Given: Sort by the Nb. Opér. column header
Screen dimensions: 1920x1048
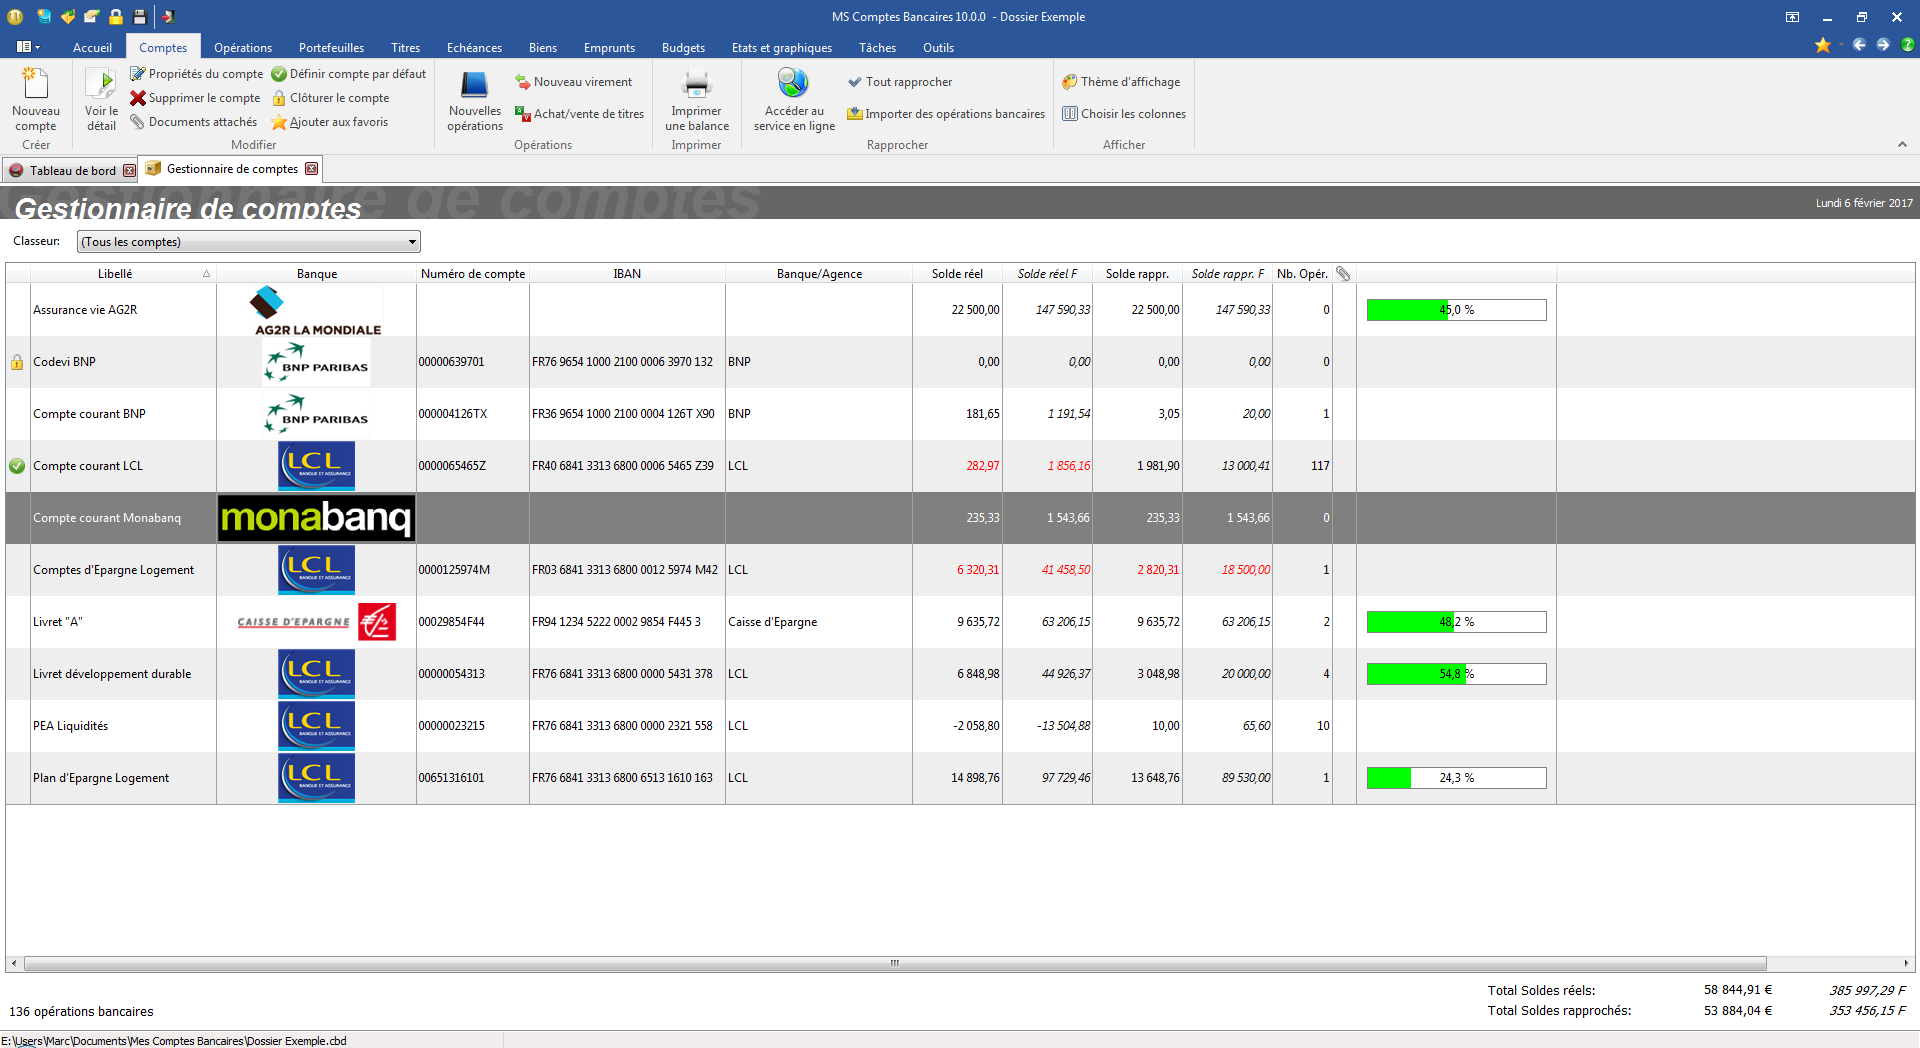Looking at the screenshot, I should [x=1302, y=274].
